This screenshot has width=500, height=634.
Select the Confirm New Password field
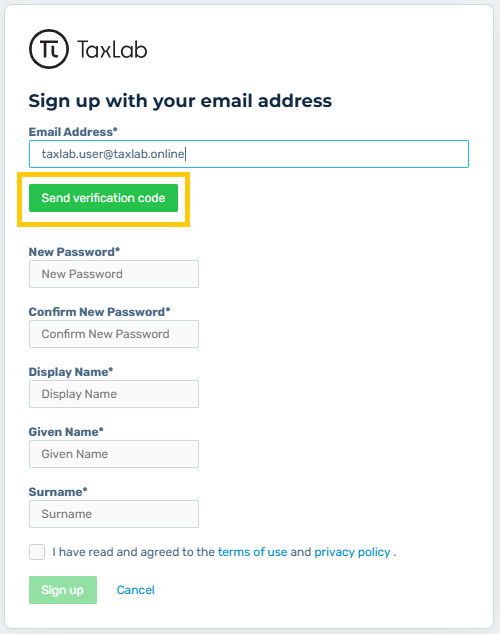pyautogui.click(x=114, y=334)
